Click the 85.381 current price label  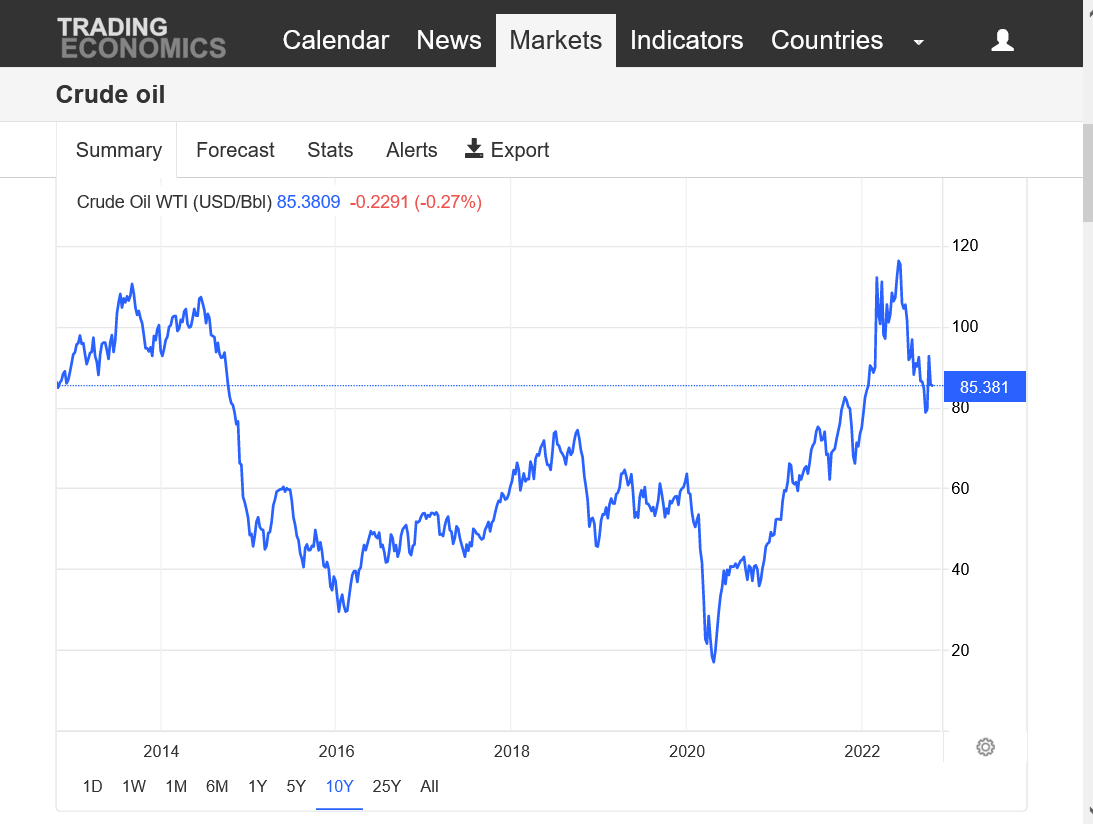coord(984,387)
